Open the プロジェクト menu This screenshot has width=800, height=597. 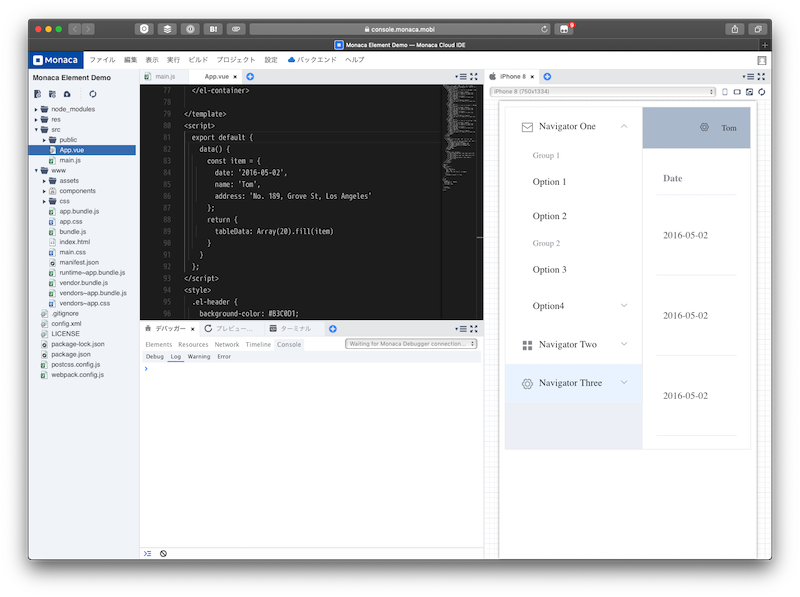pos(236,60)
